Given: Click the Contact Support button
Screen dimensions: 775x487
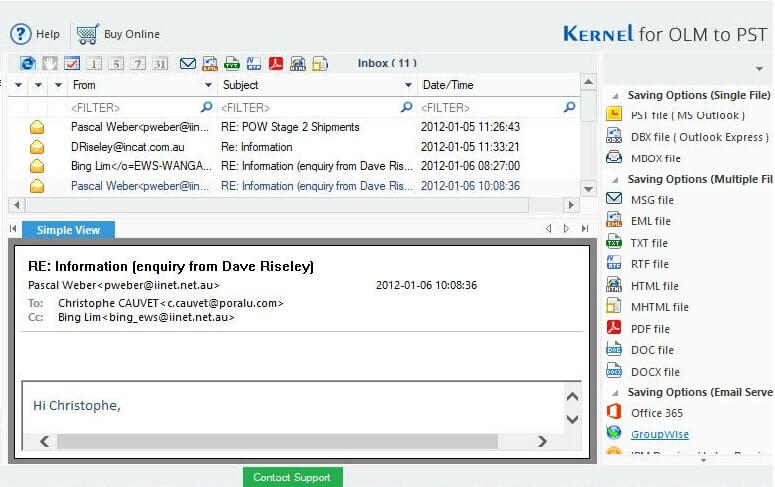Looking at the screenshot, I should pyautogui.click(x=293, y=477).
